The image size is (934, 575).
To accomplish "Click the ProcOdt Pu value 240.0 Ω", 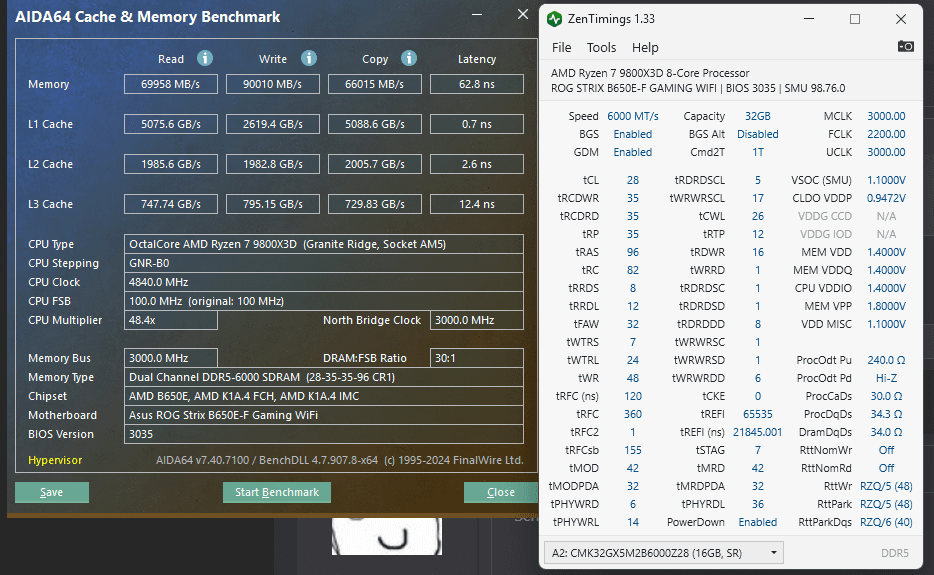I will (x=886, y=360).
